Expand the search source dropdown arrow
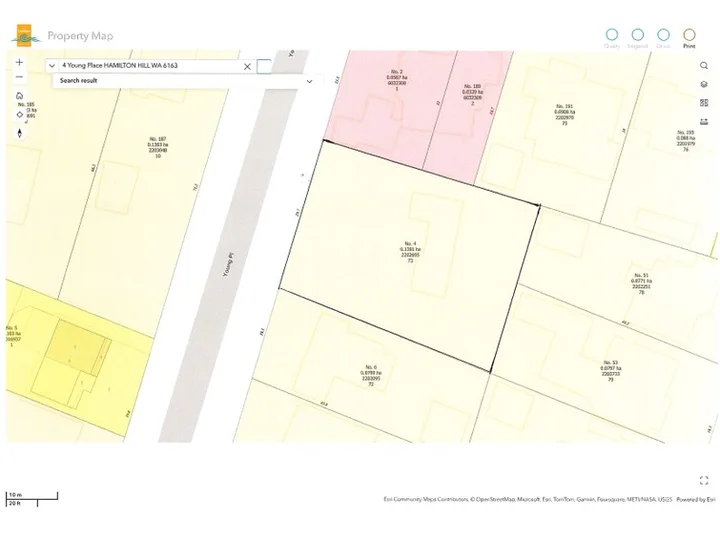The image size is (720, 540). 52,66
